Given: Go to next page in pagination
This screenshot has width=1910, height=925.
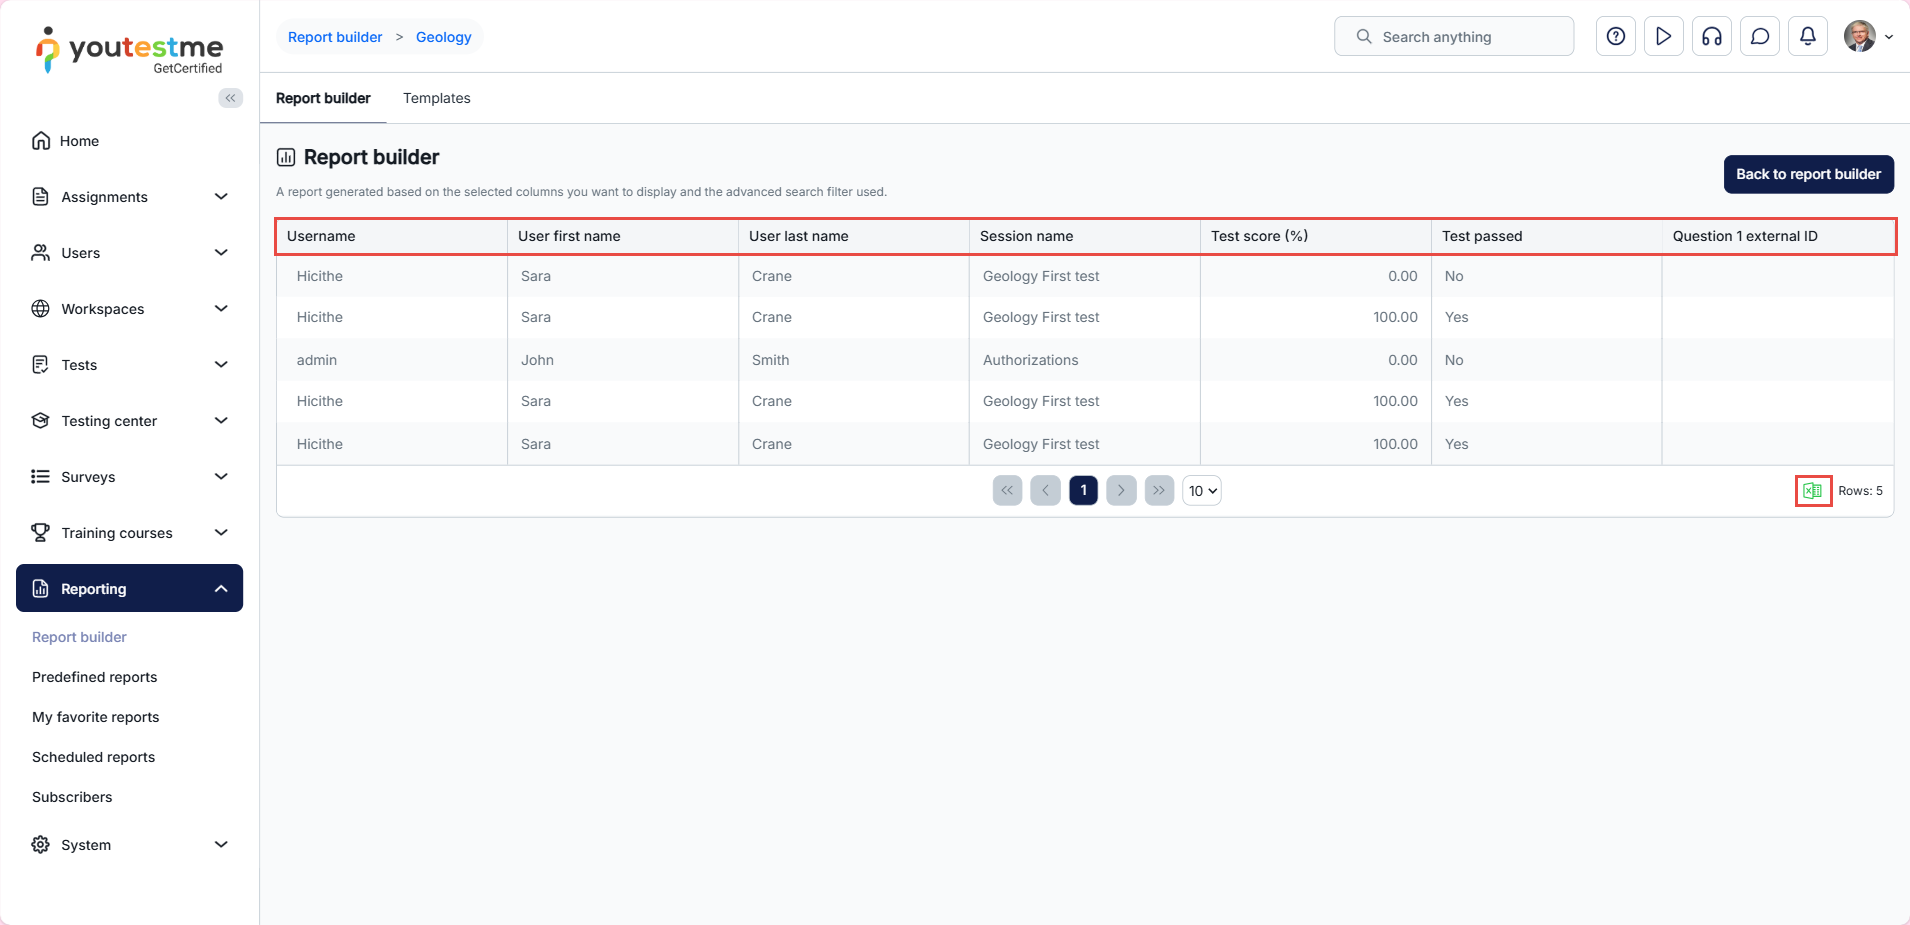Looking at the screenshot, I should pos(1121,491).
